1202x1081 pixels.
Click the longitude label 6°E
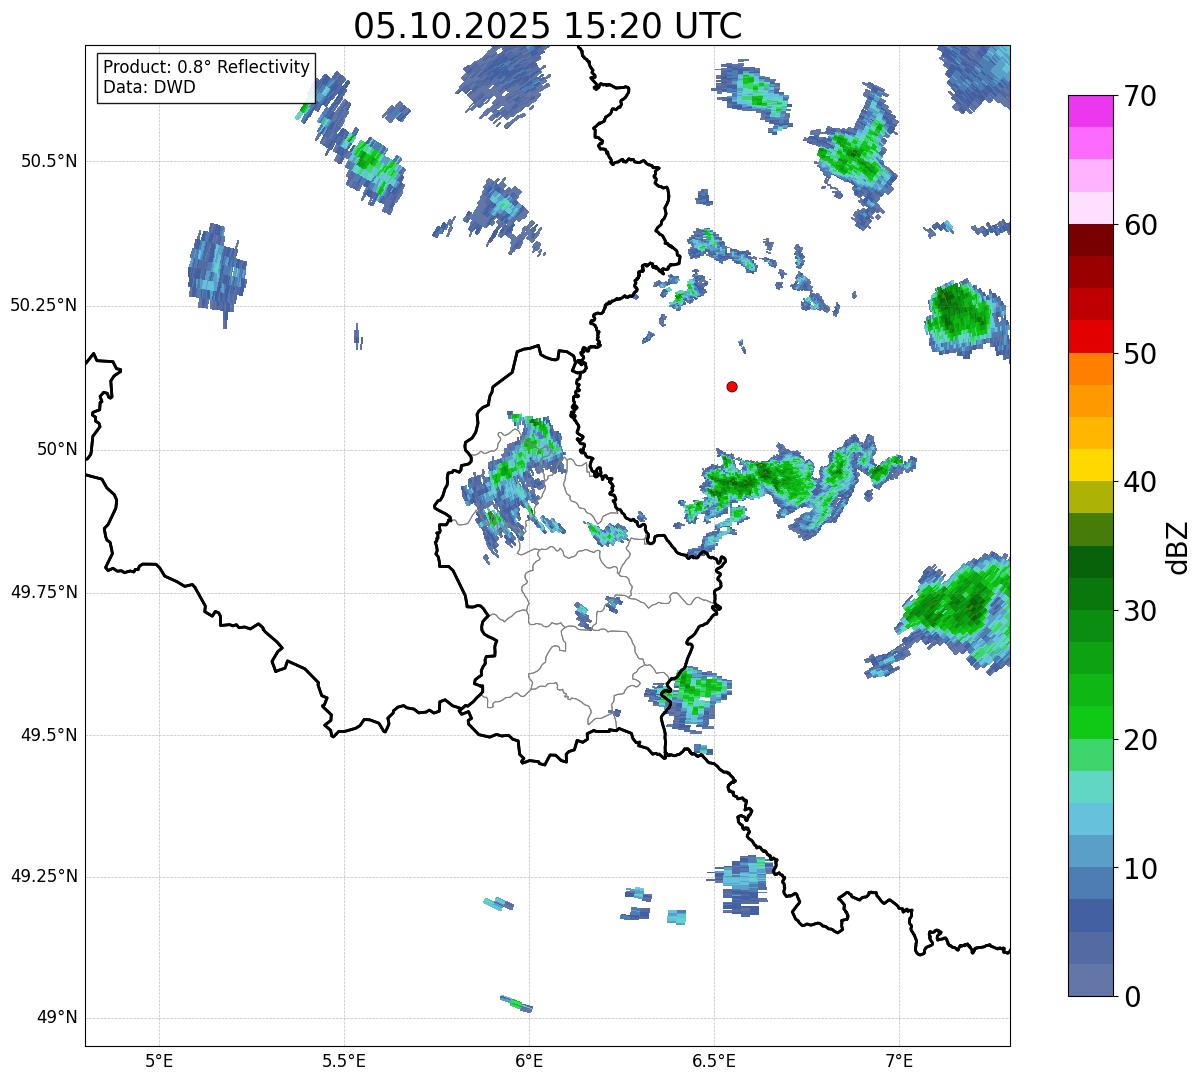coord(529,1060)
